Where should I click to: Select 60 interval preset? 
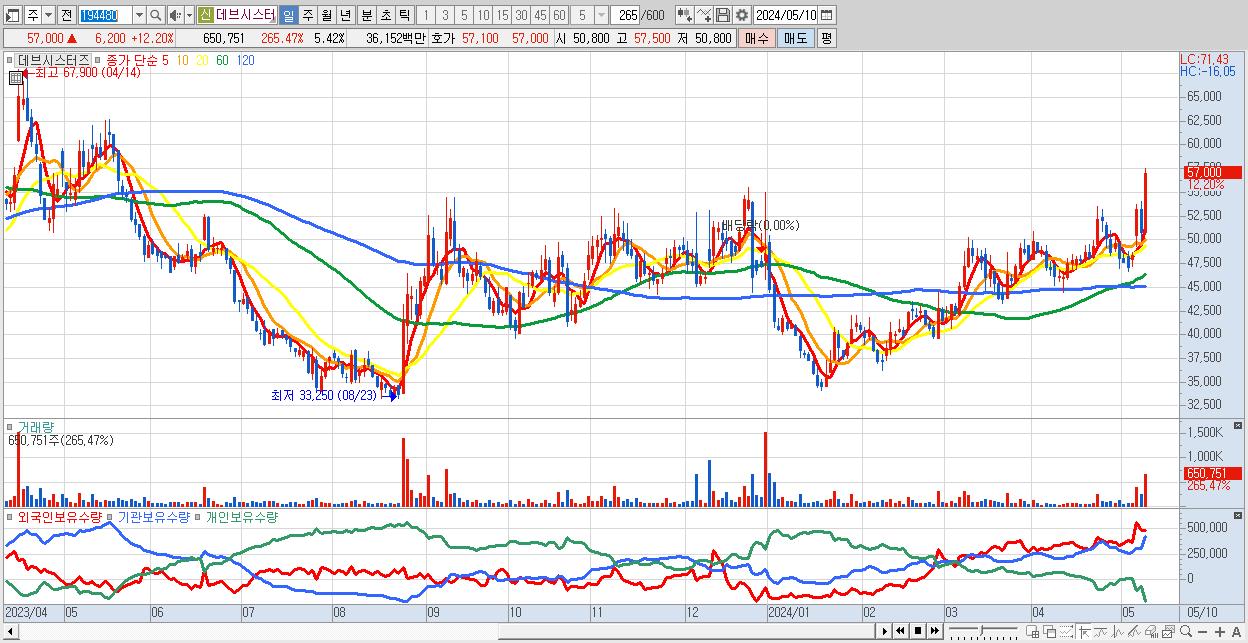pyautogui.click(x=559, y=15)
